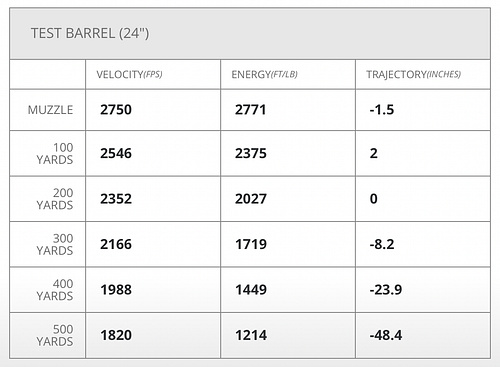Select the -8.2 trajectory cell
The image size is (500, 367).
pyautogui.click(x=382, y=244)
